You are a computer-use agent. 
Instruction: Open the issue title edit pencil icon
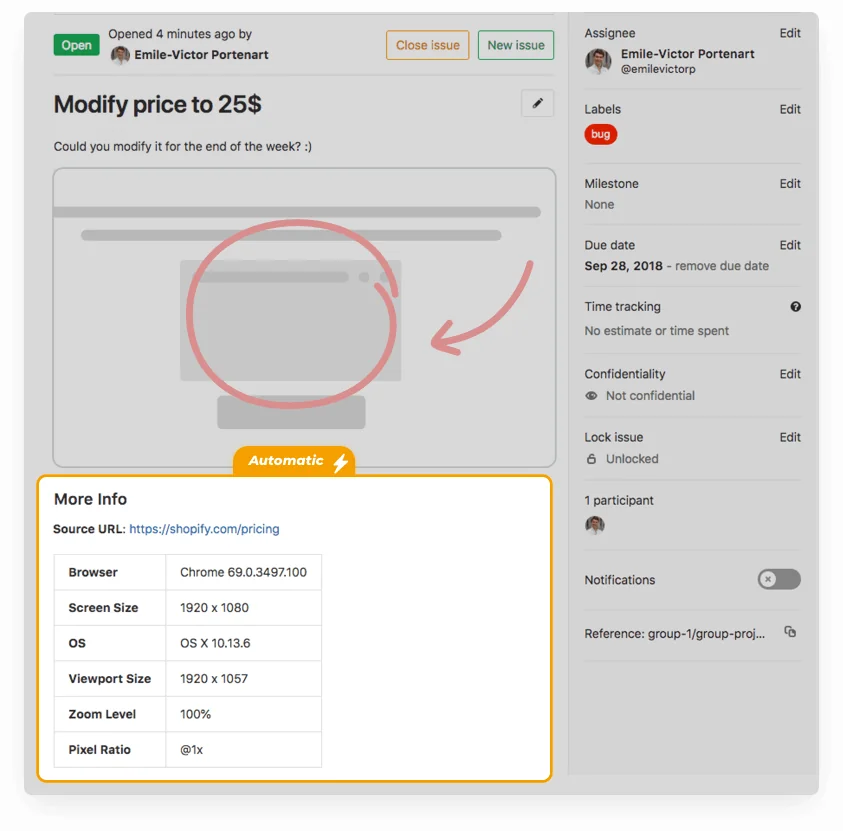tap(537, 103)
